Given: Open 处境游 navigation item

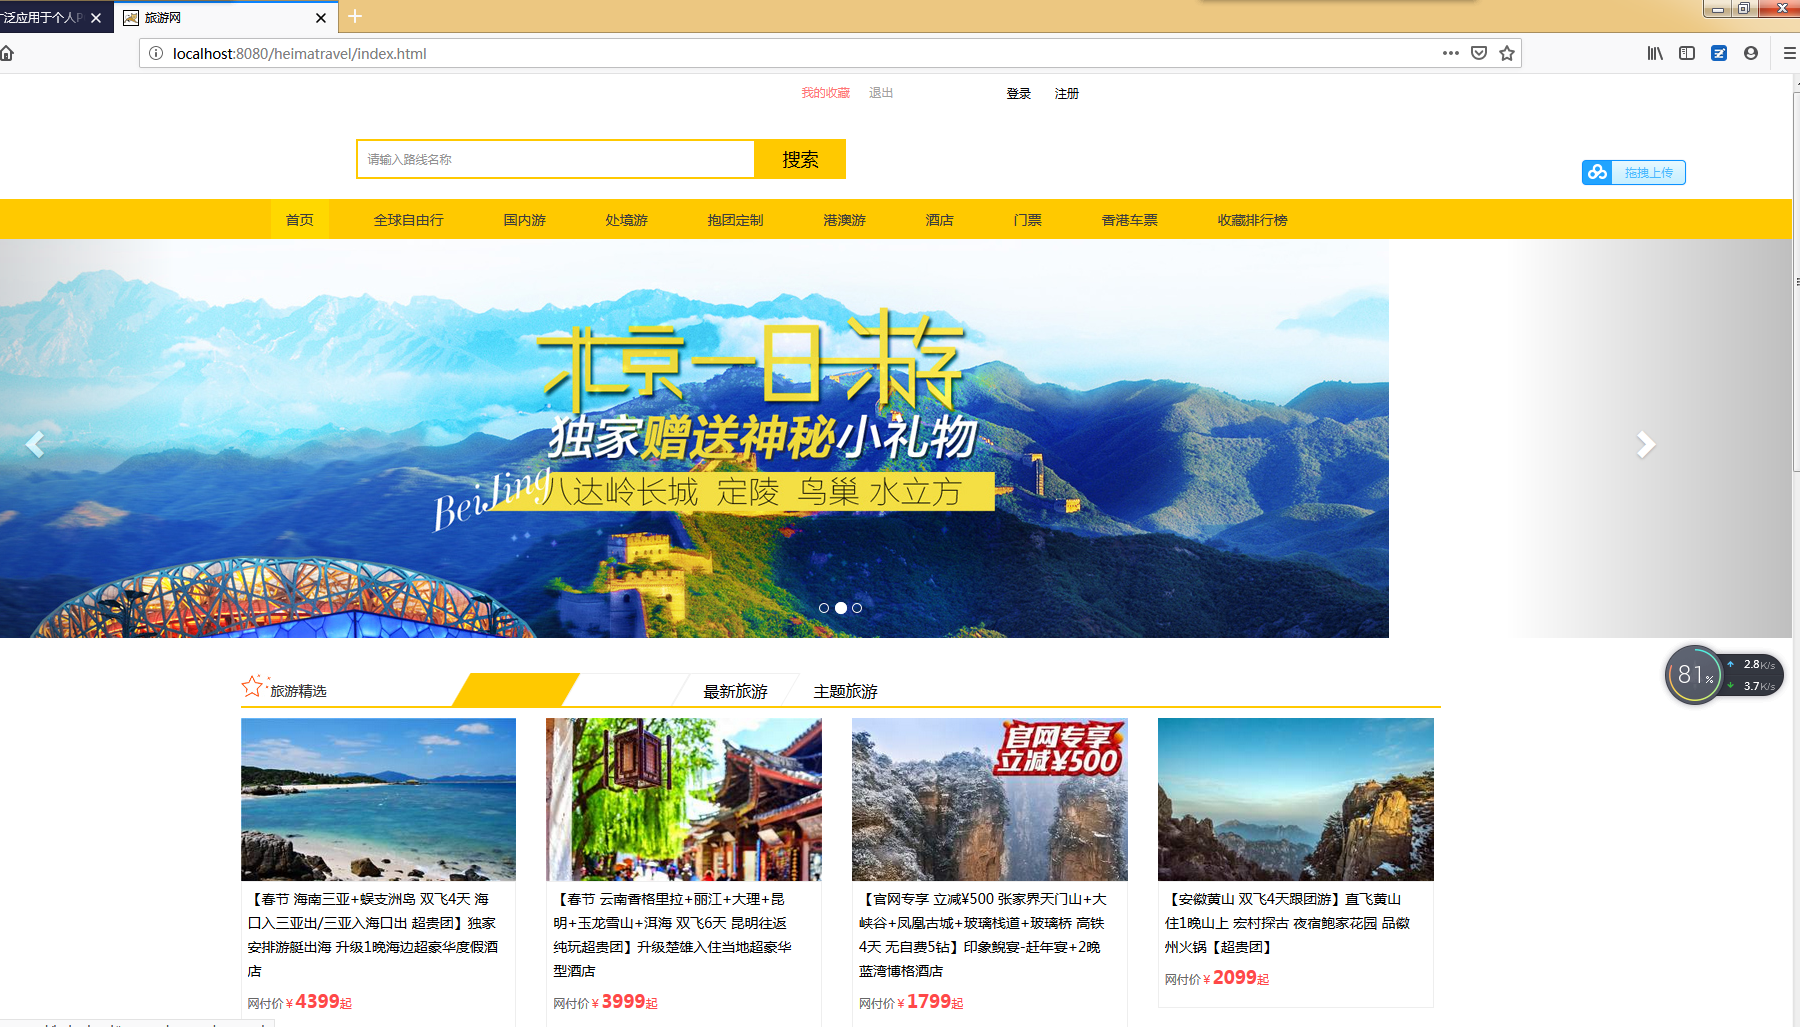Looking at the screenshot, I should coord(627,220).
